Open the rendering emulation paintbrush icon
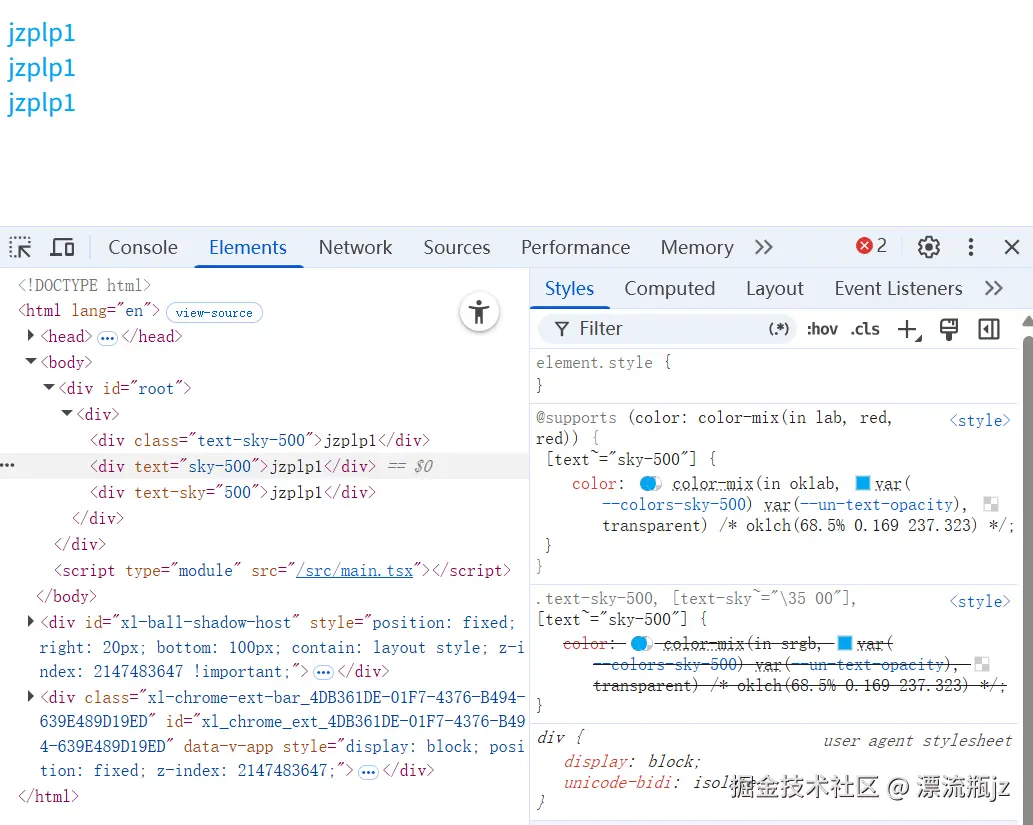 click(949, 329)
